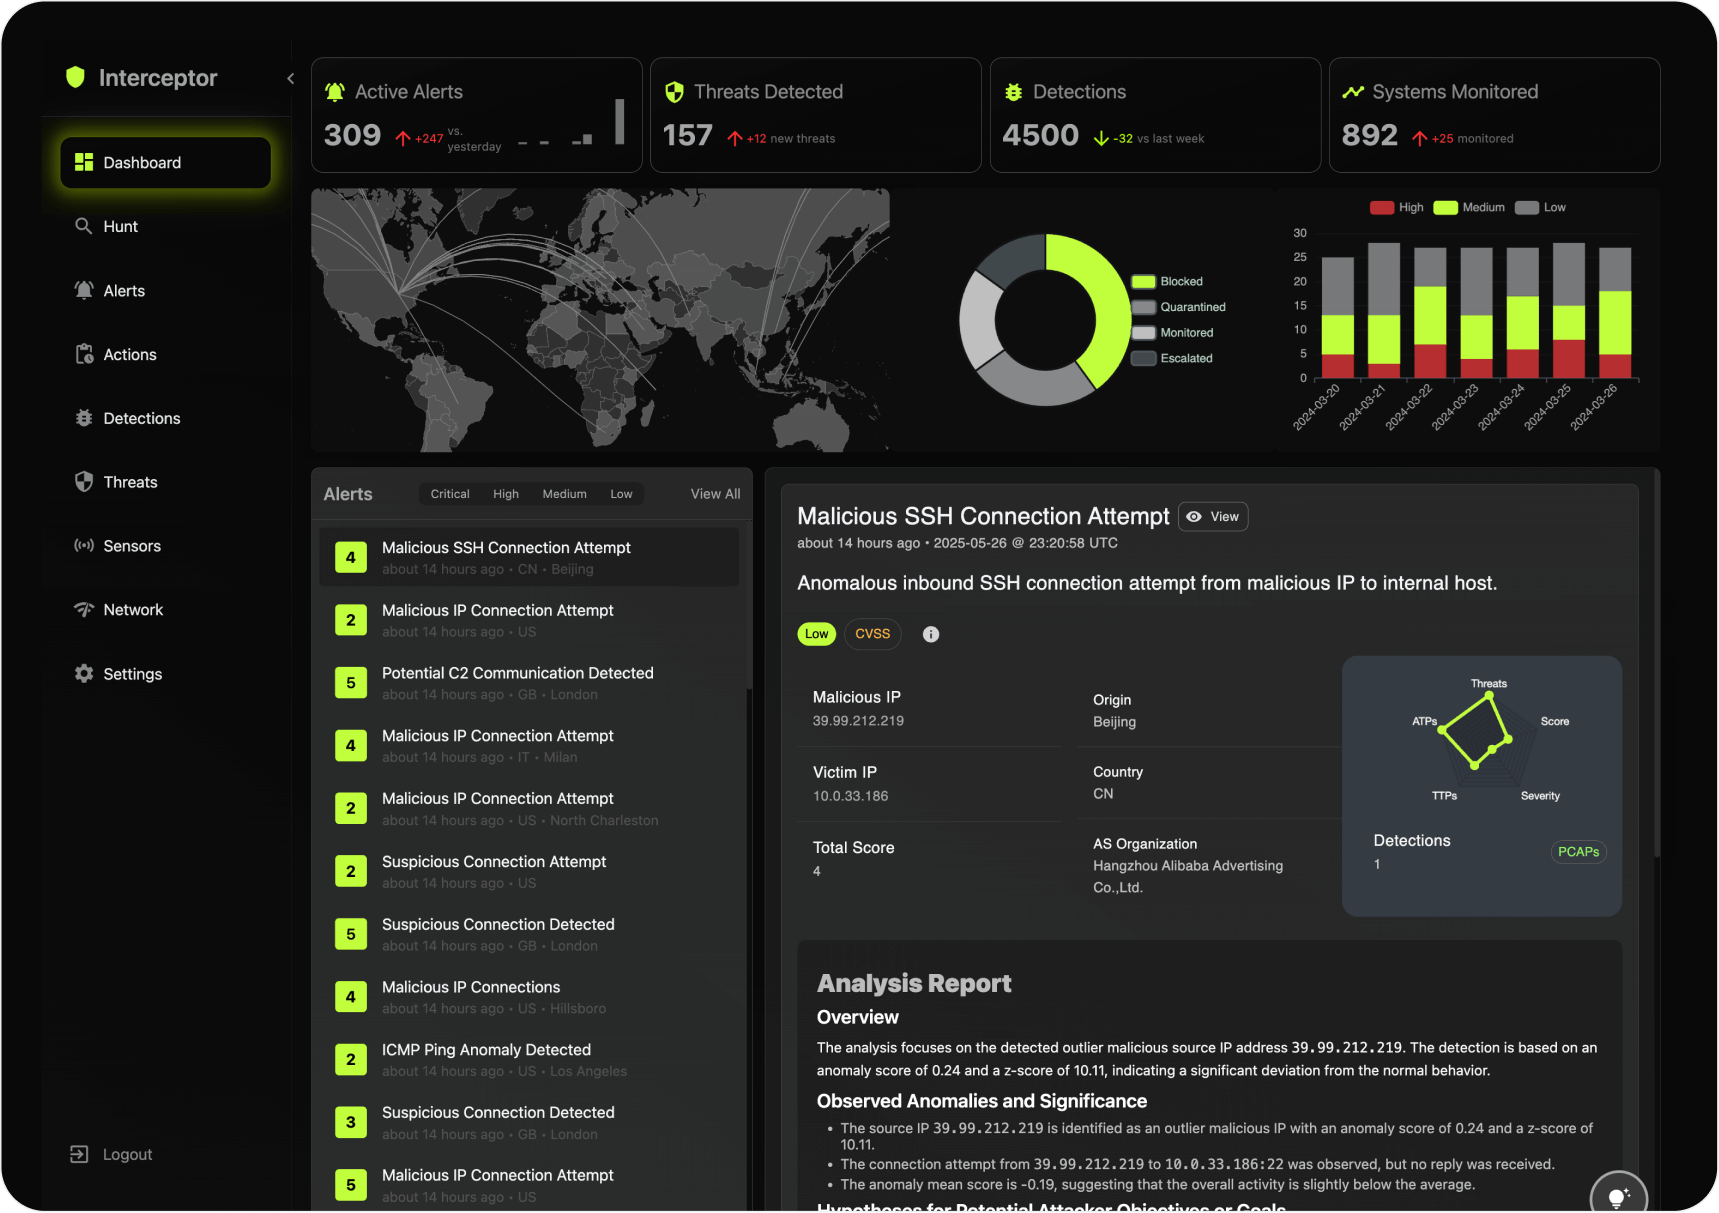The image size is (1719, 1213).
Task: Click the info icon beside CVSS badge
Action: [930, 634]
